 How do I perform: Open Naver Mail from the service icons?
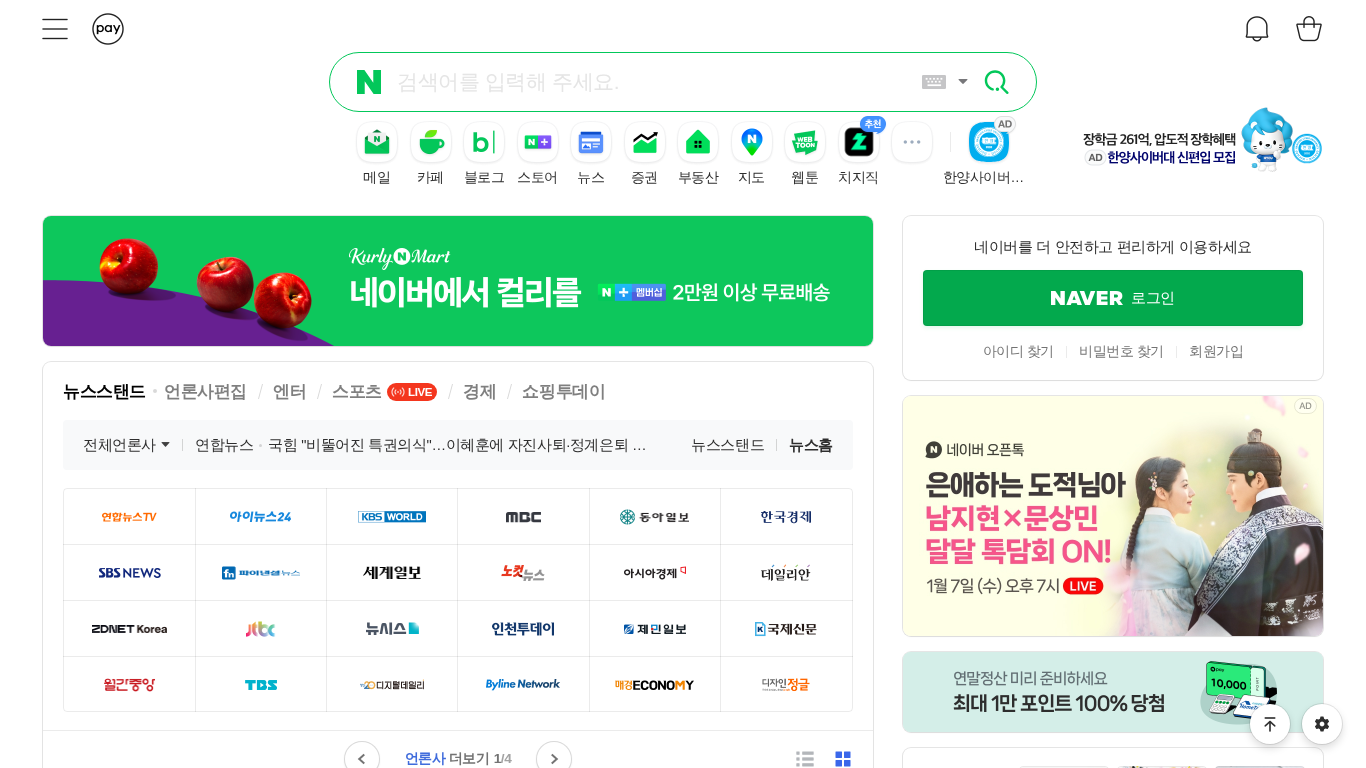click(377, 142)
